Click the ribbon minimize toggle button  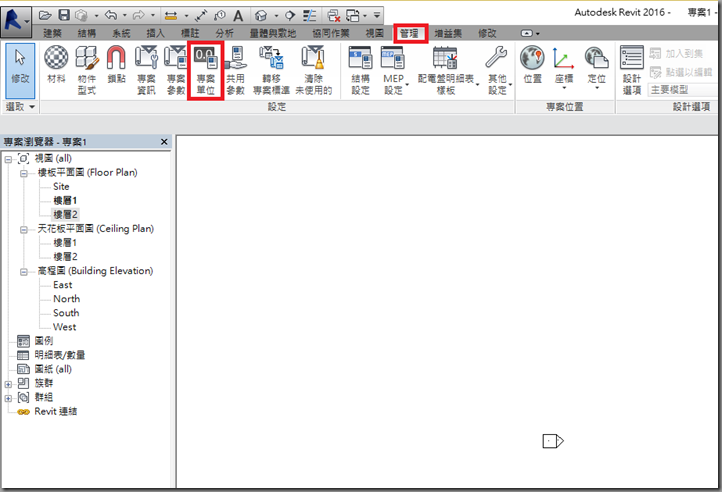527,33
